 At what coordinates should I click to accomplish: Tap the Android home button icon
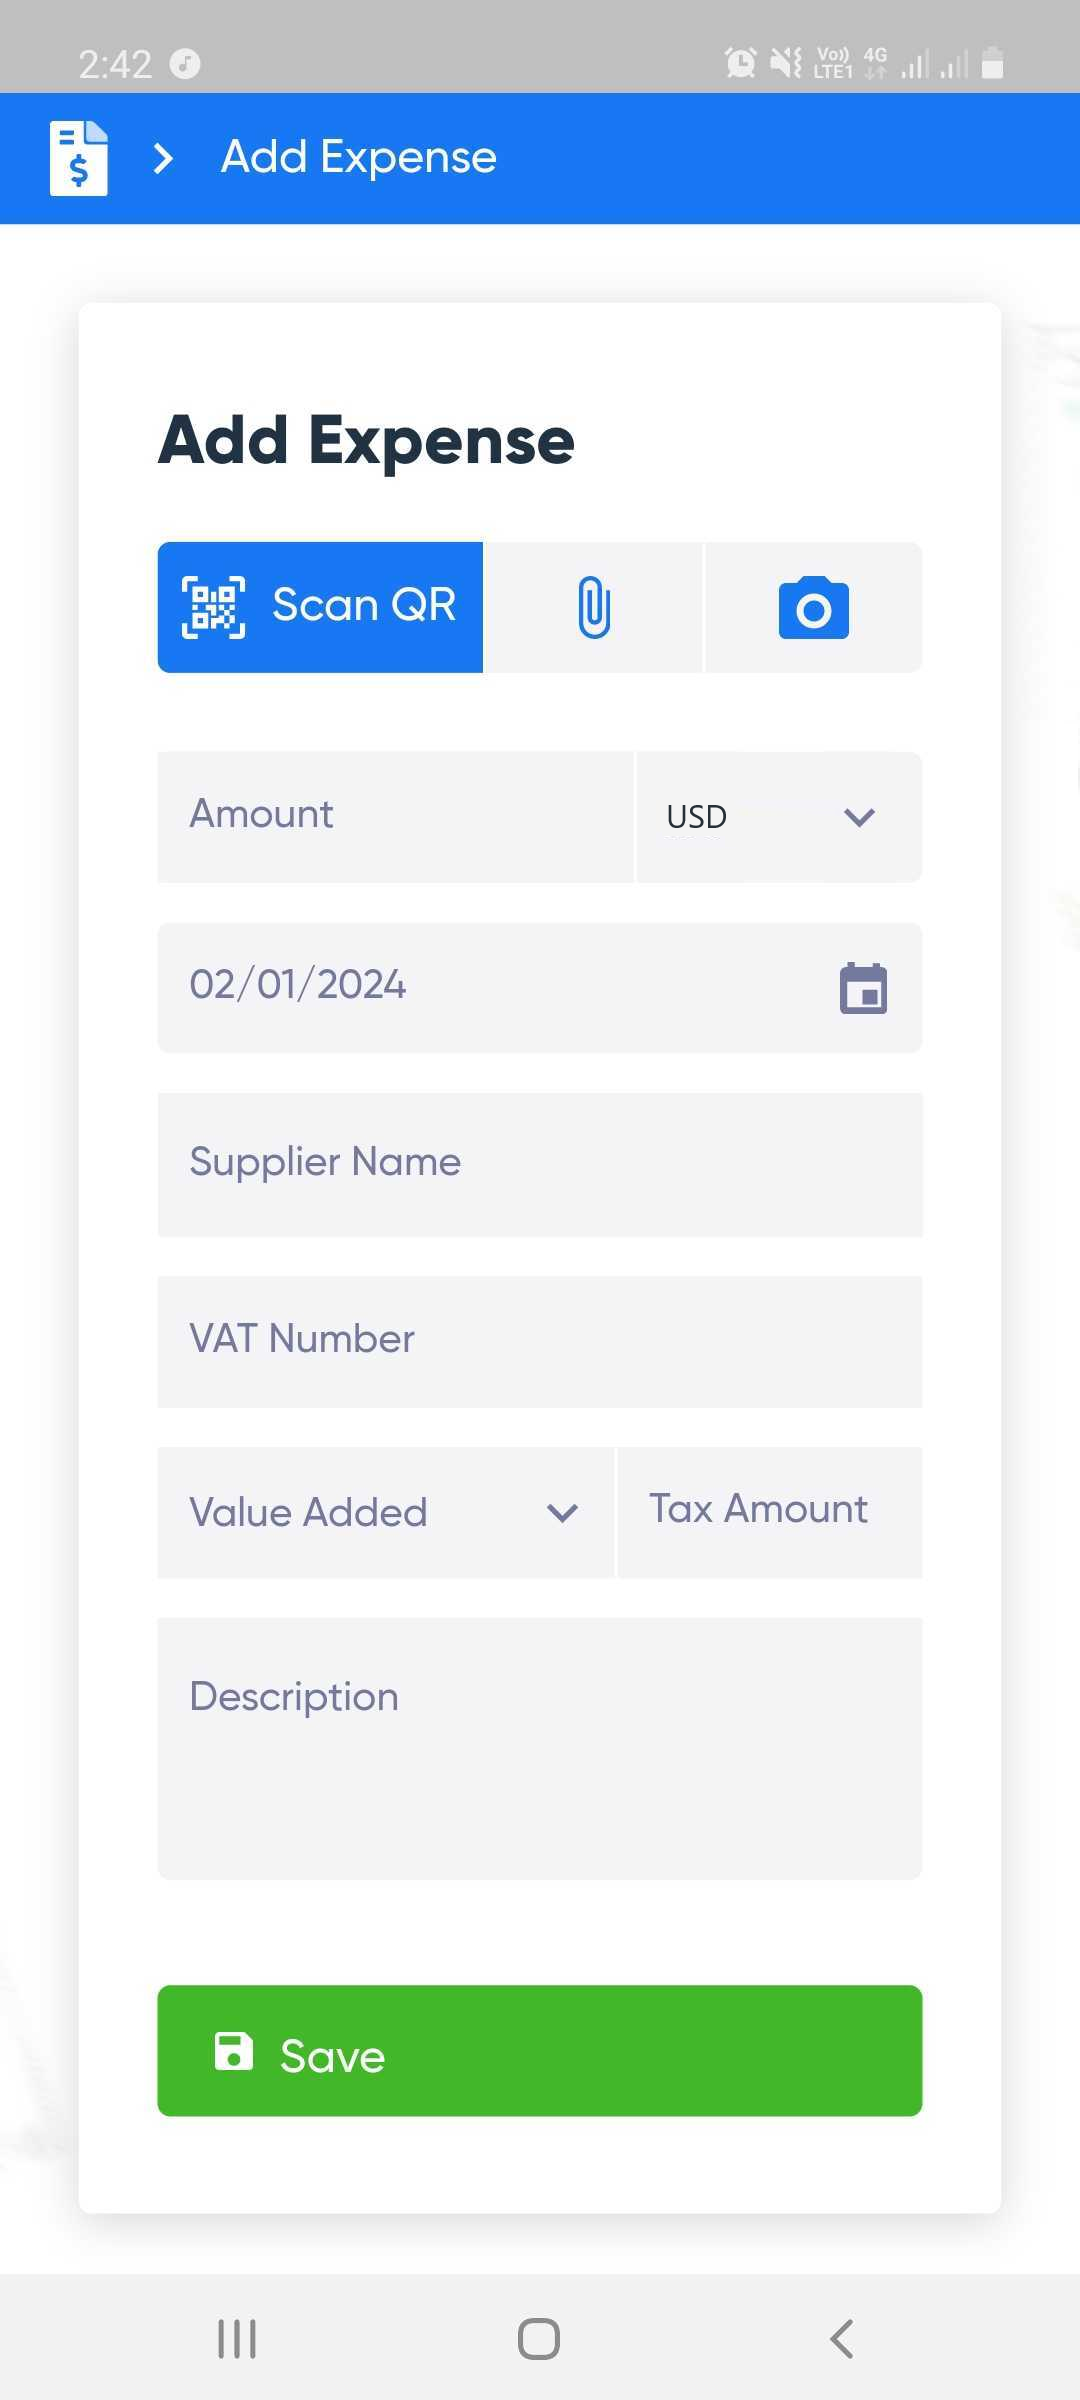point(539,2339)
